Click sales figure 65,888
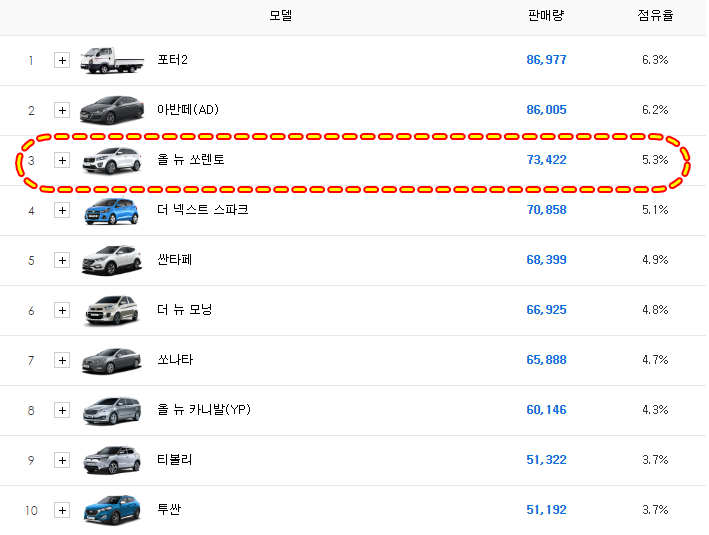Viewport: 709px width, 535px height. tap(546, 360)
